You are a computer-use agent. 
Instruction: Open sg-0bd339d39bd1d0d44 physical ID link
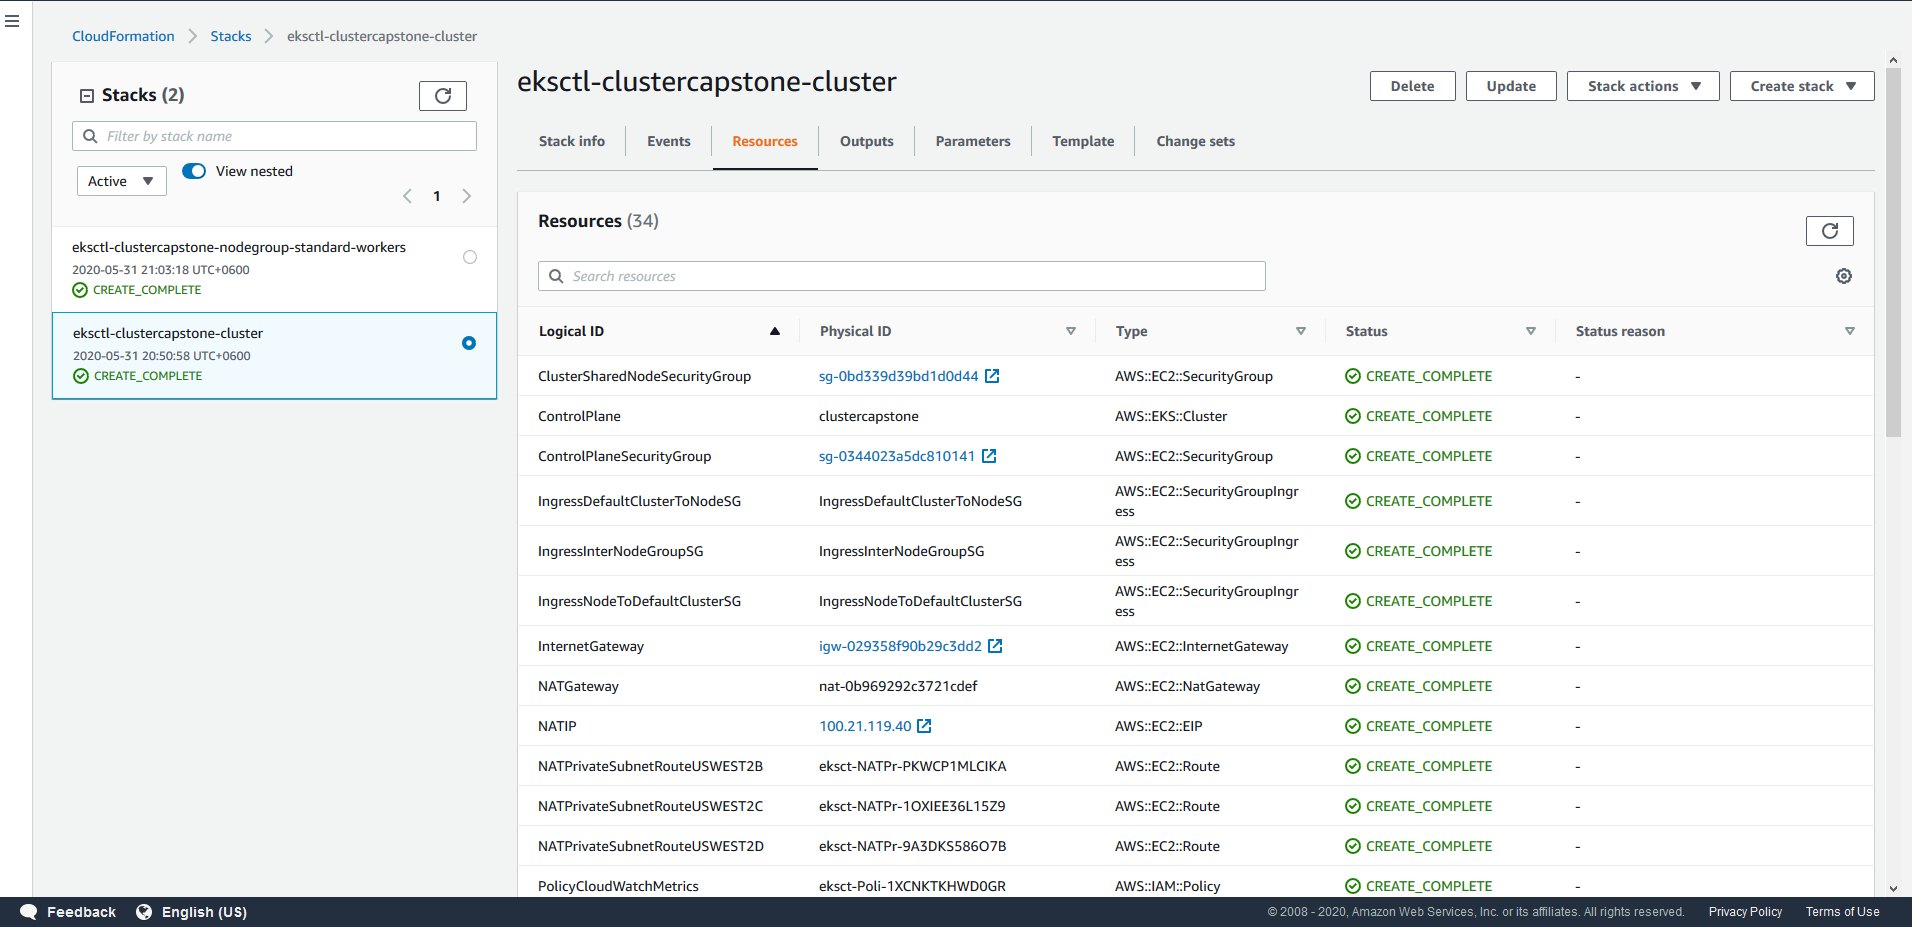[898, 376]
